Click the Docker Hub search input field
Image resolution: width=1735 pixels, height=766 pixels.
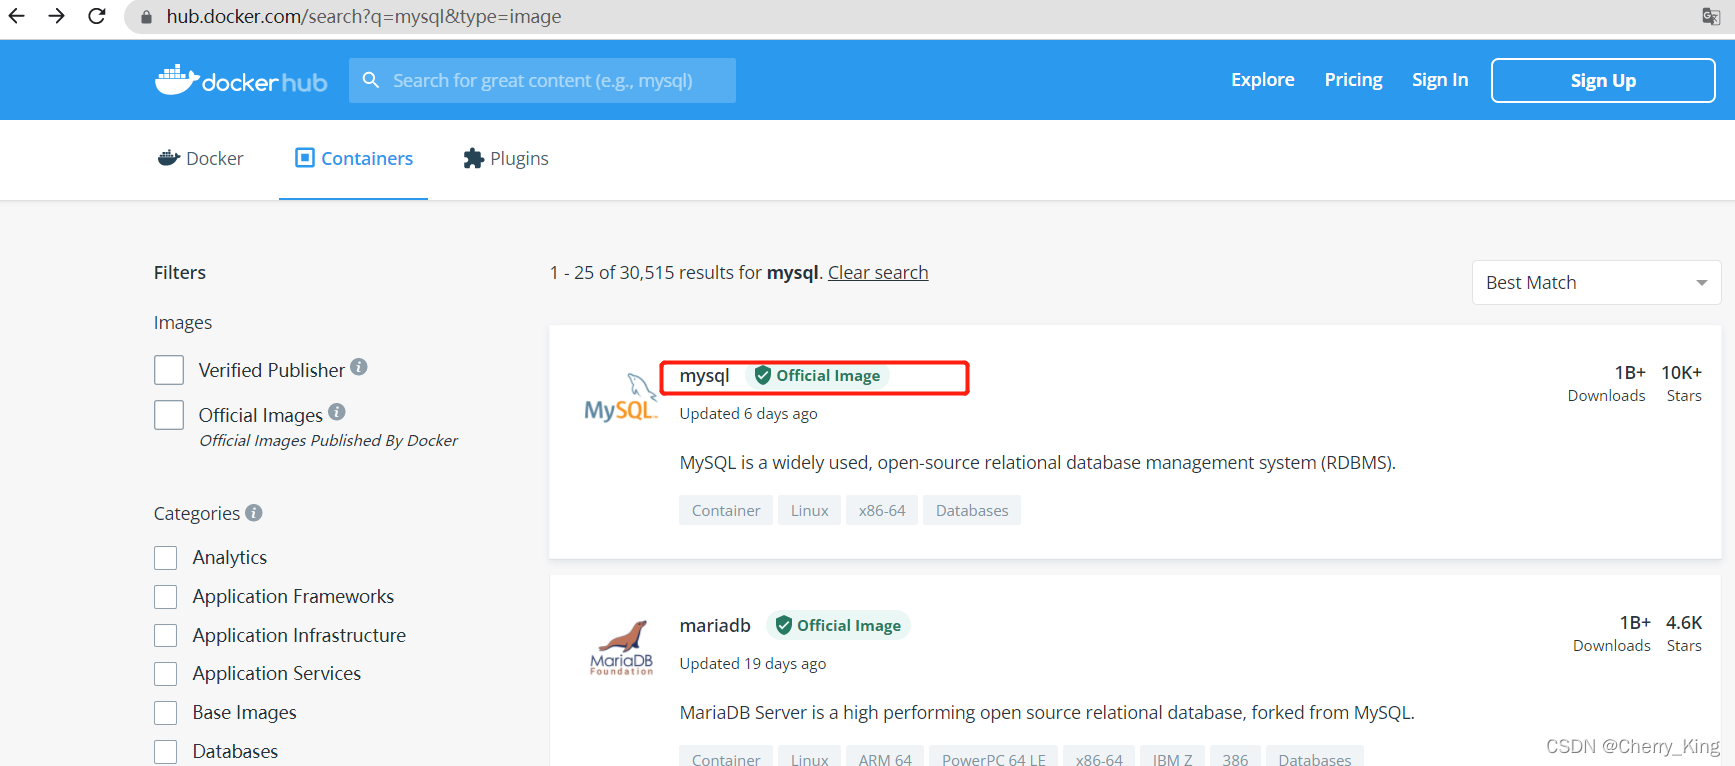click(542, 80)
